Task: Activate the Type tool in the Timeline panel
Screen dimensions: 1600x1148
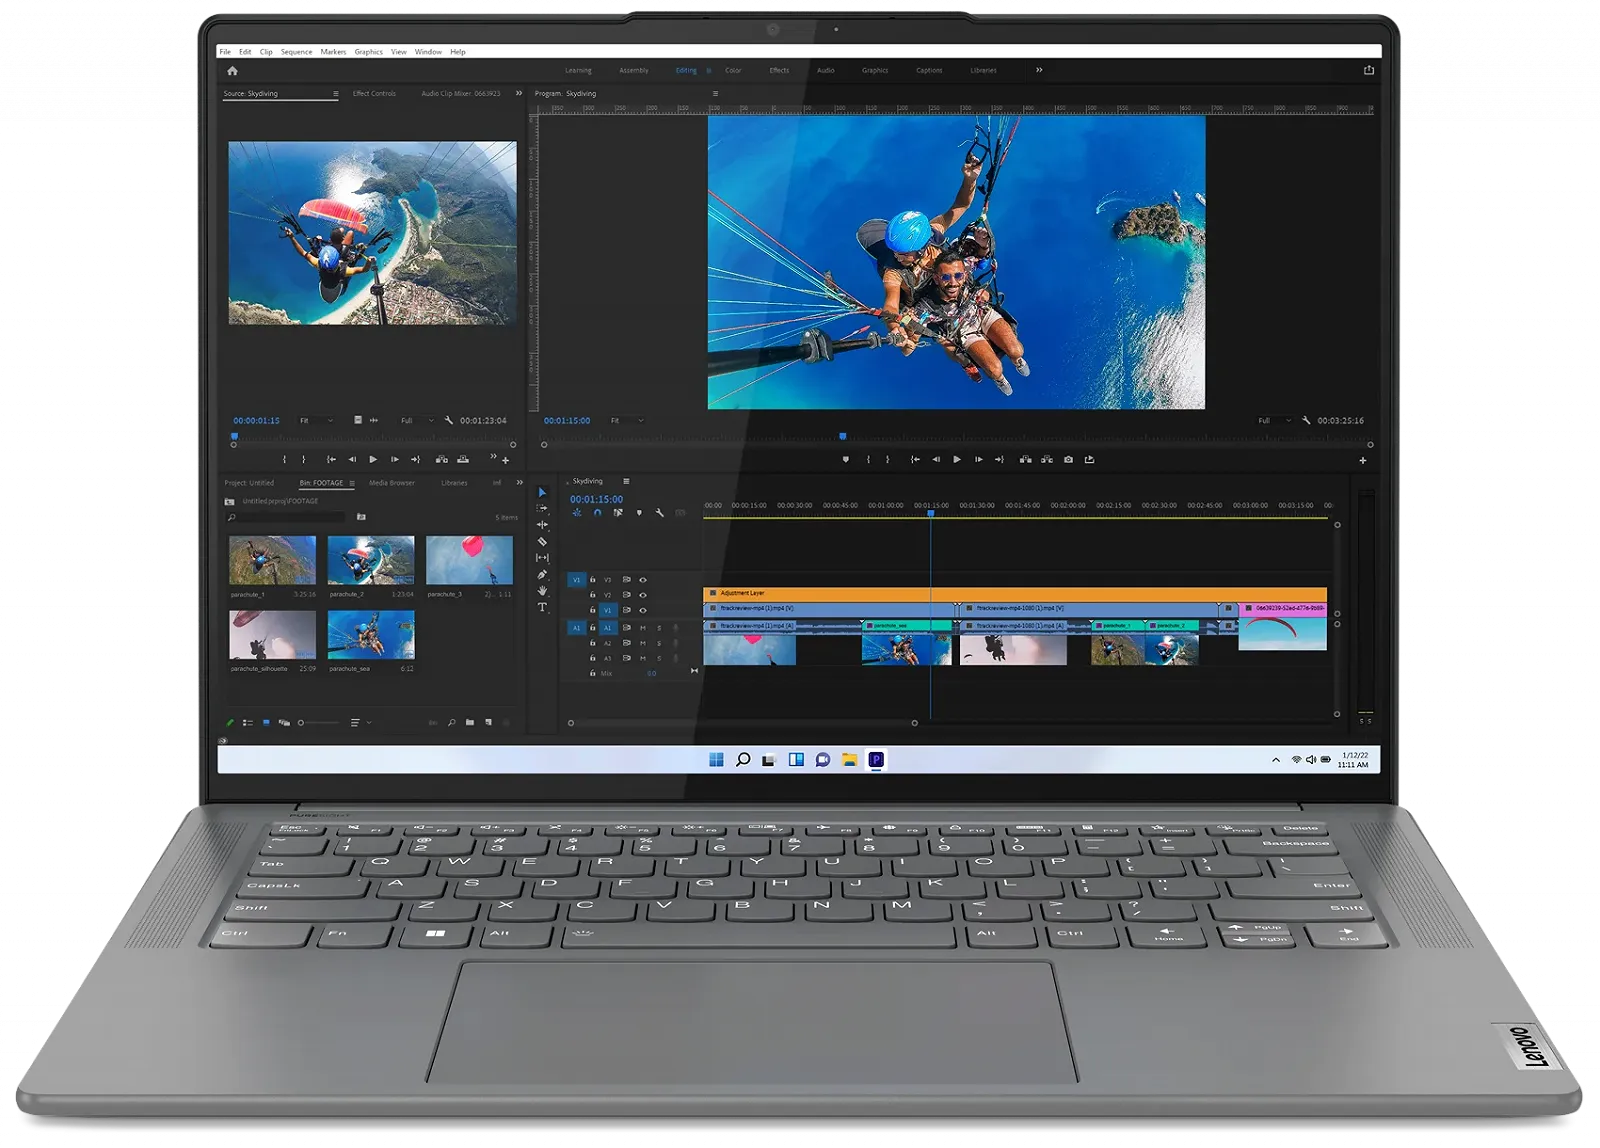Action: click(x=542, y=607)
